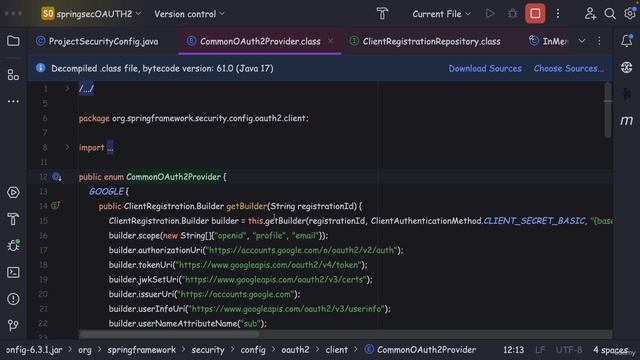Close the CommonOAuth2Provider.class tab
The width and height of the screenshot is (640, 360).
tap(331, 41)
